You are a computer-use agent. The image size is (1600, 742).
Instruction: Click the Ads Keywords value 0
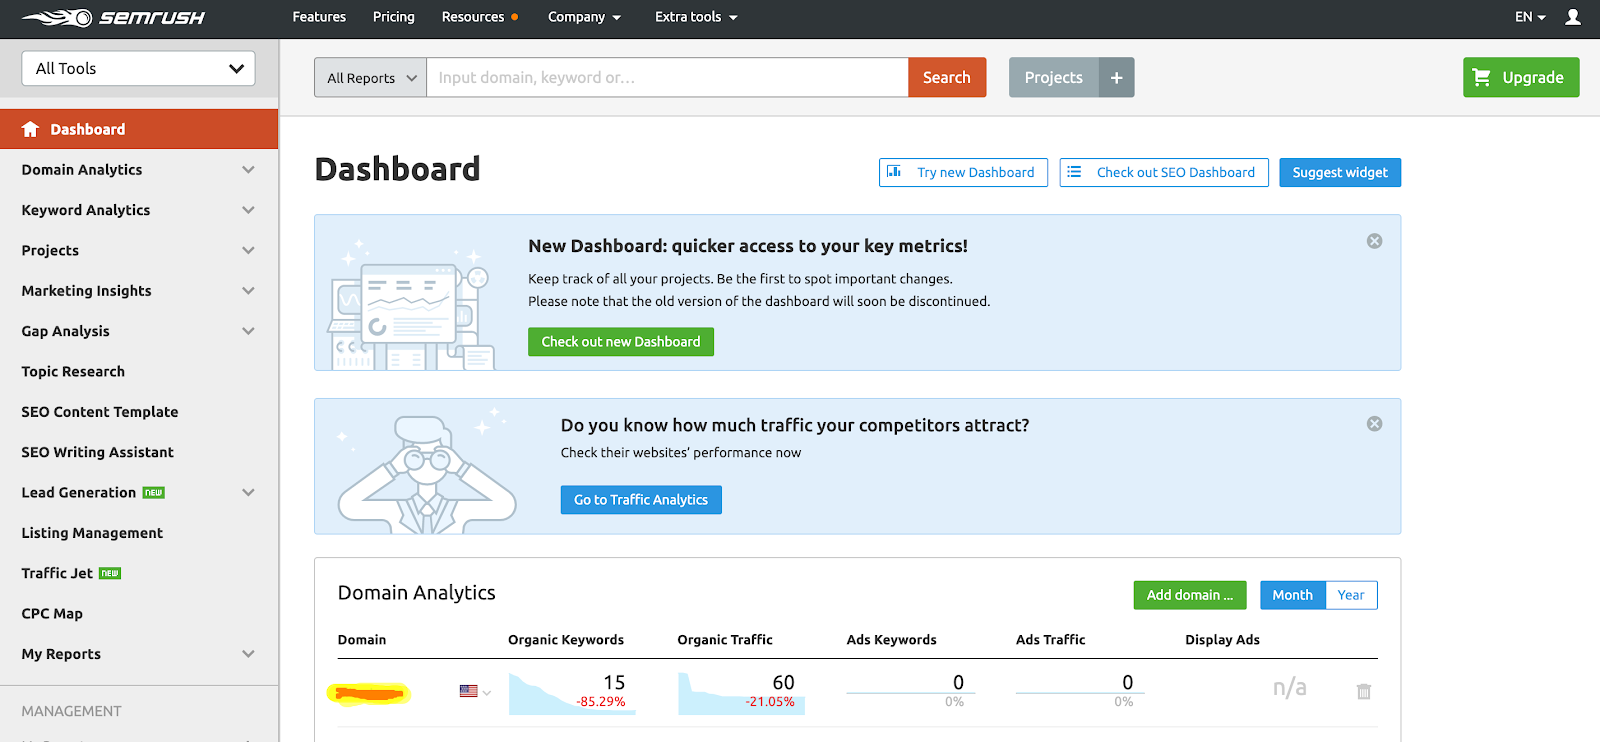pos(958,682)
